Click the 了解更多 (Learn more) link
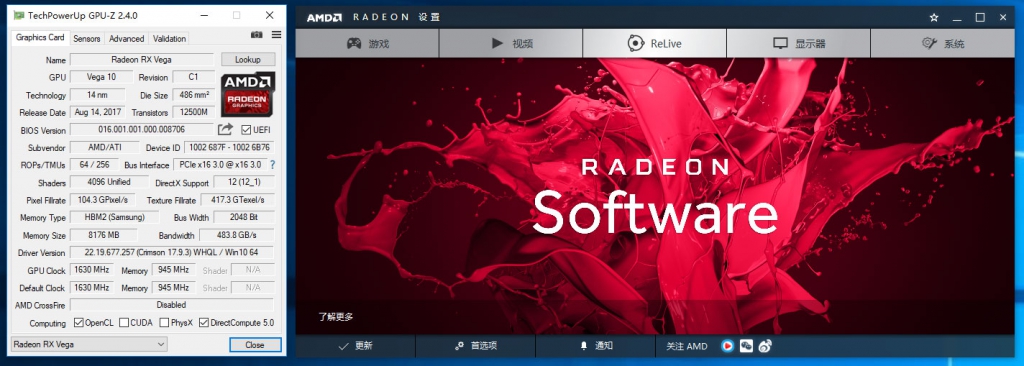 coord(336,317)
